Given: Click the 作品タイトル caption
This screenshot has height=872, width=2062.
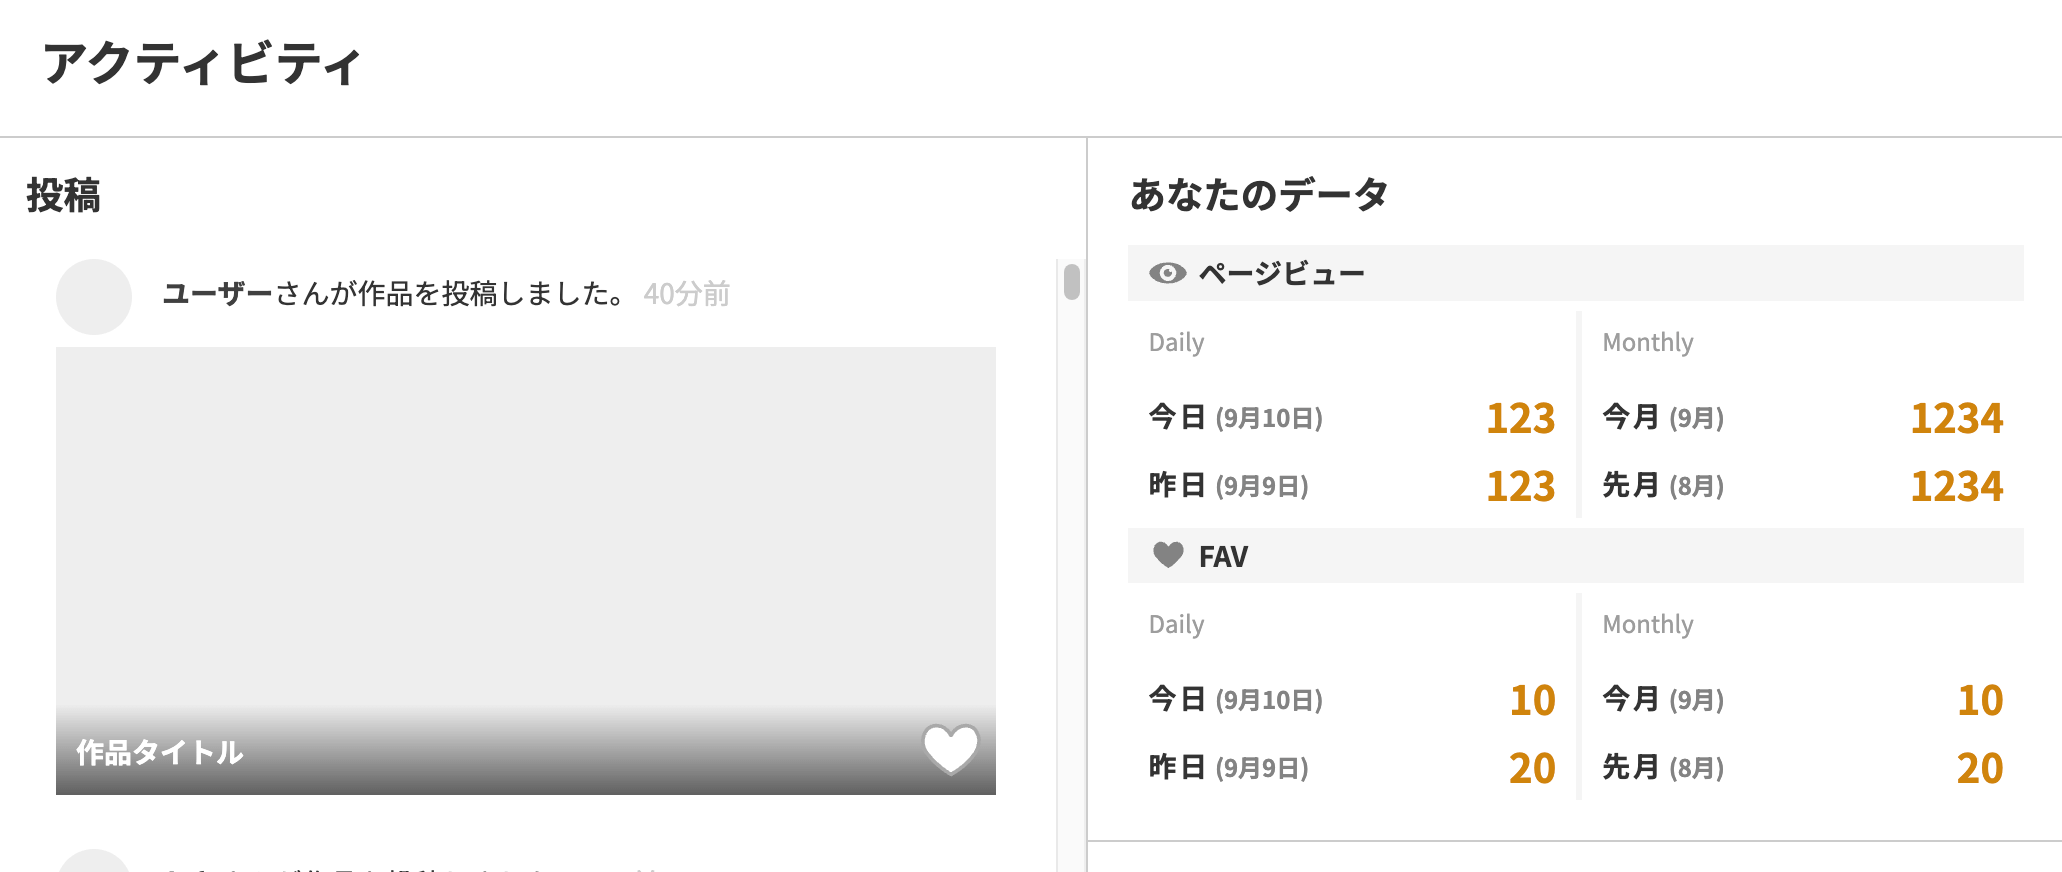Looking at the screenshot, I should 160,753.
